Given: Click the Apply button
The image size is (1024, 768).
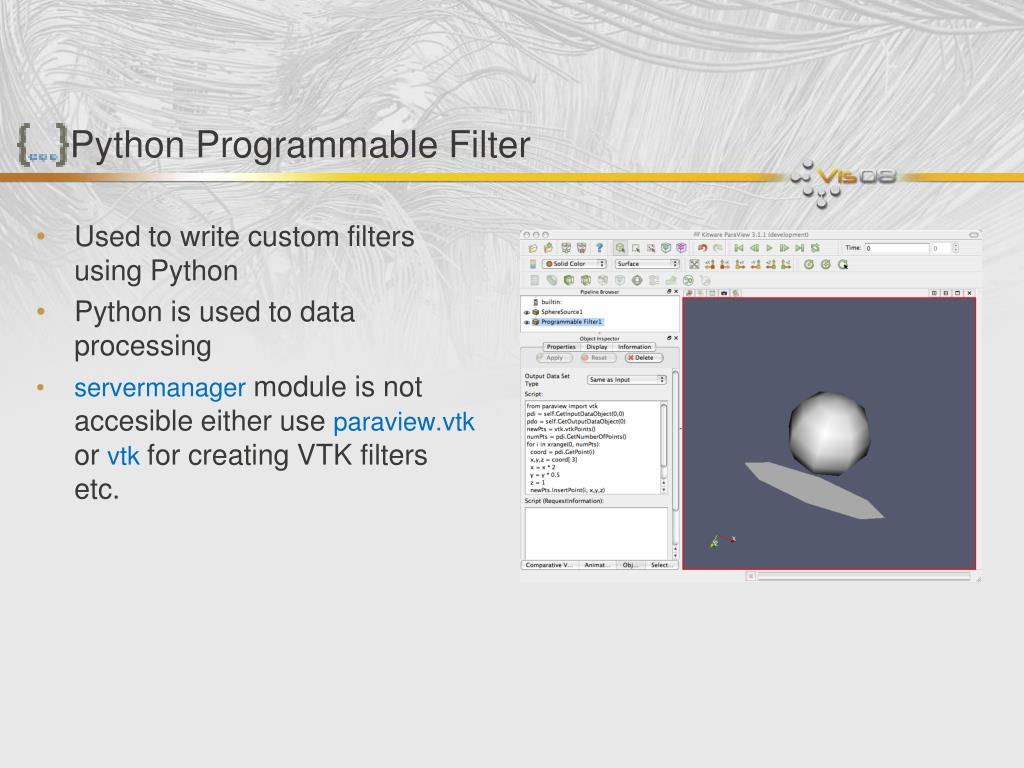Looking at the screenshot, I should click(x=554, y=358).
